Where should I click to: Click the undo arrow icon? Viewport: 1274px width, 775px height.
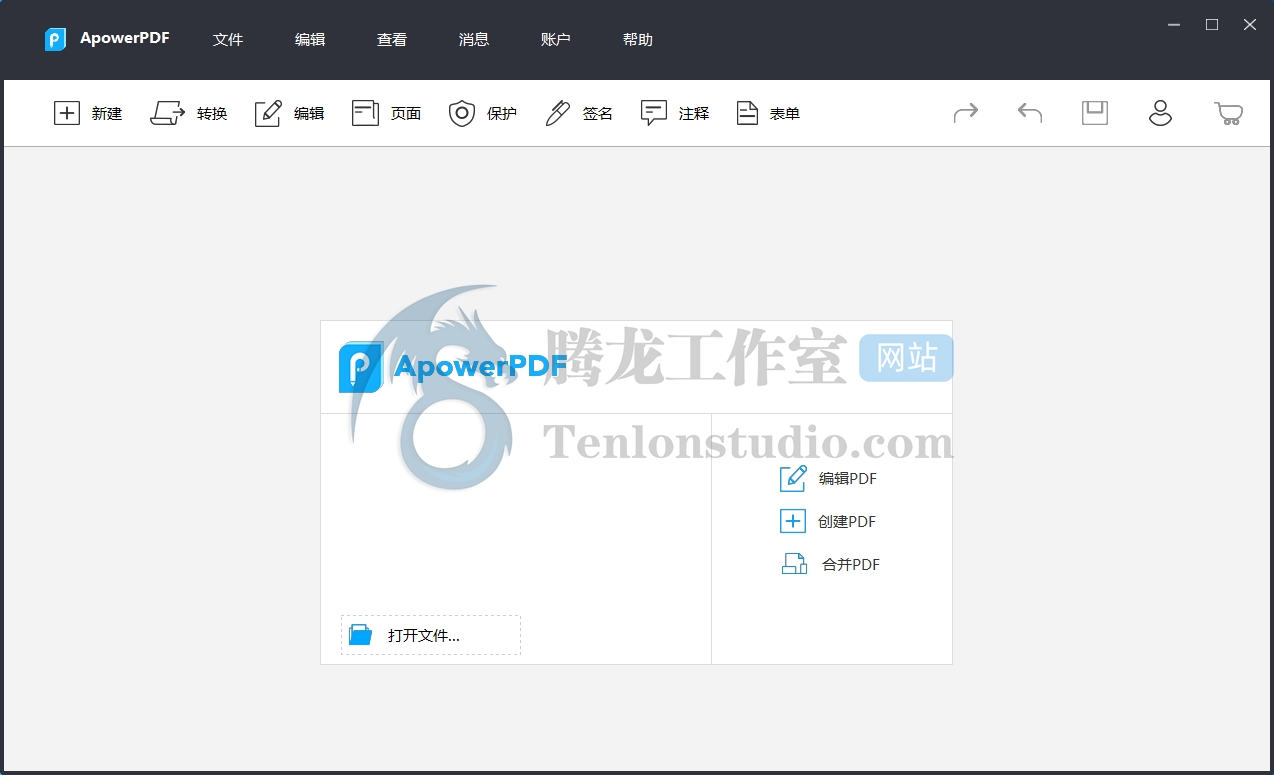[x=1030, y=113]
